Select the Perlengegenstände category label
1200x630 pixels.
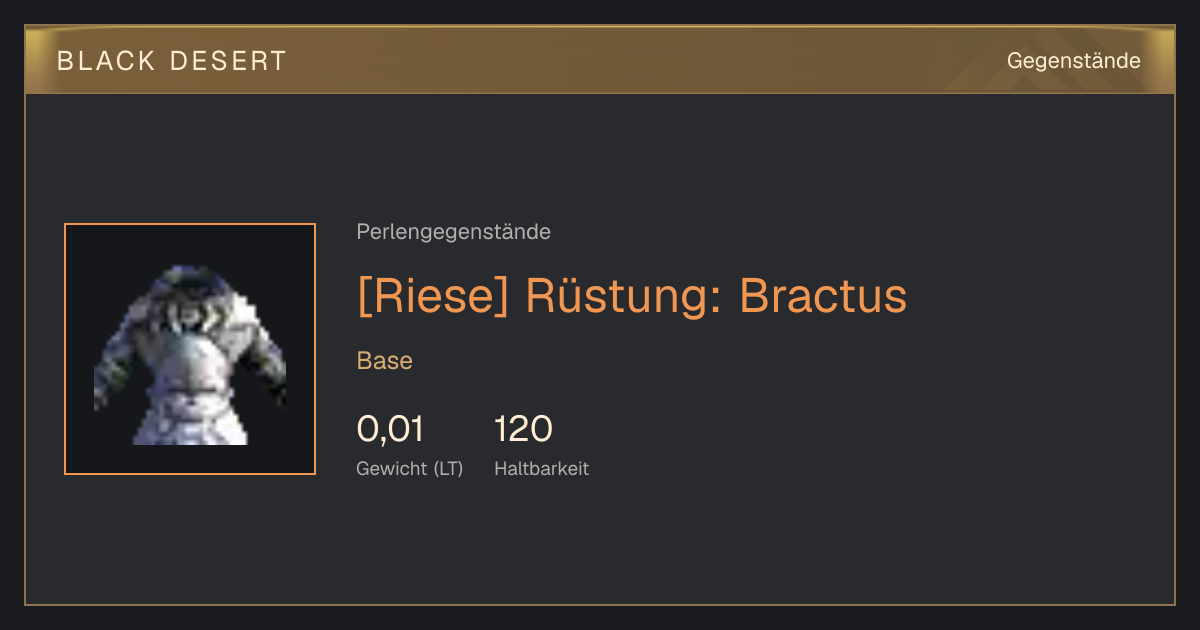click(453, 232)
